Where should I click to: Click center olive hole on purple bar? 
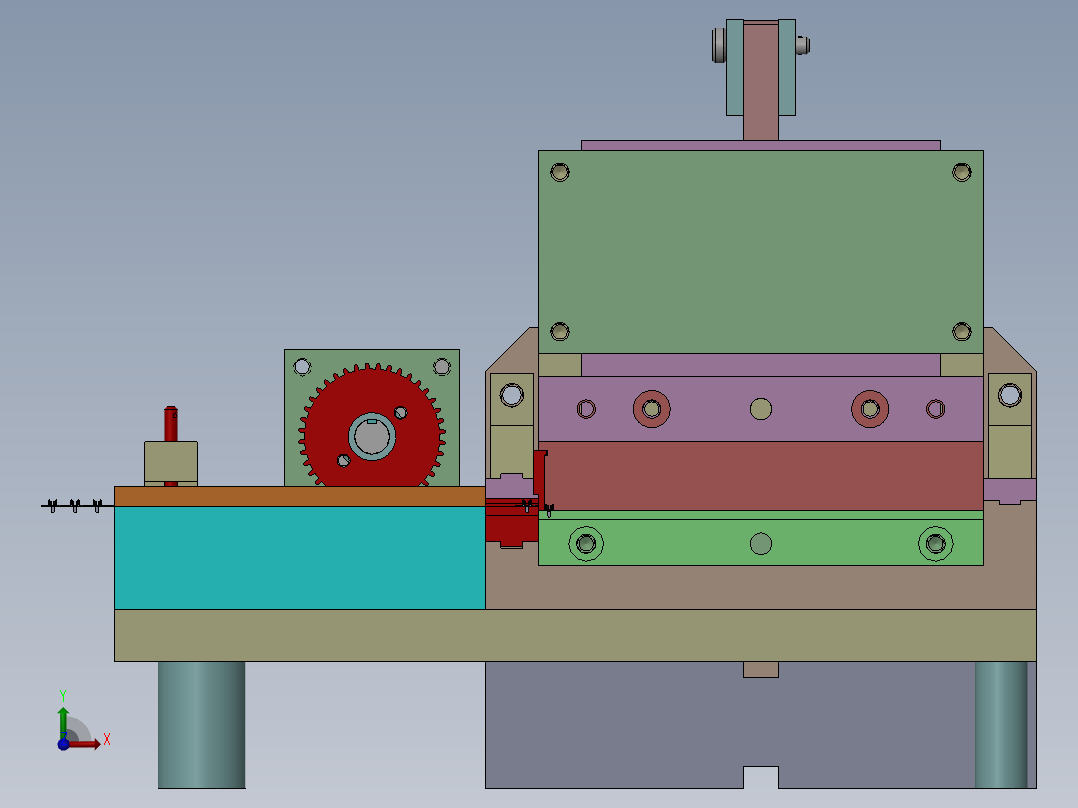click(x=761, y=409)
